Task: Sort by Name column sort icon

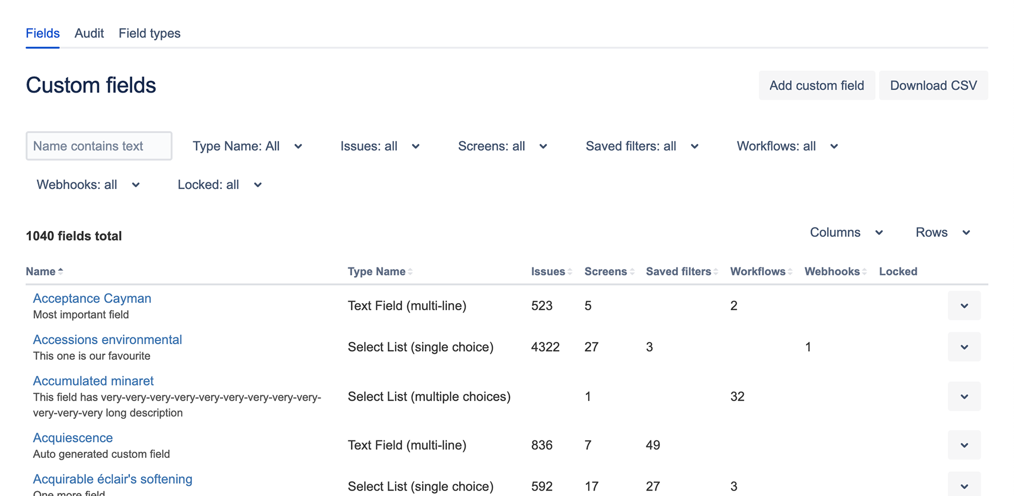Action: coord(61,271)
